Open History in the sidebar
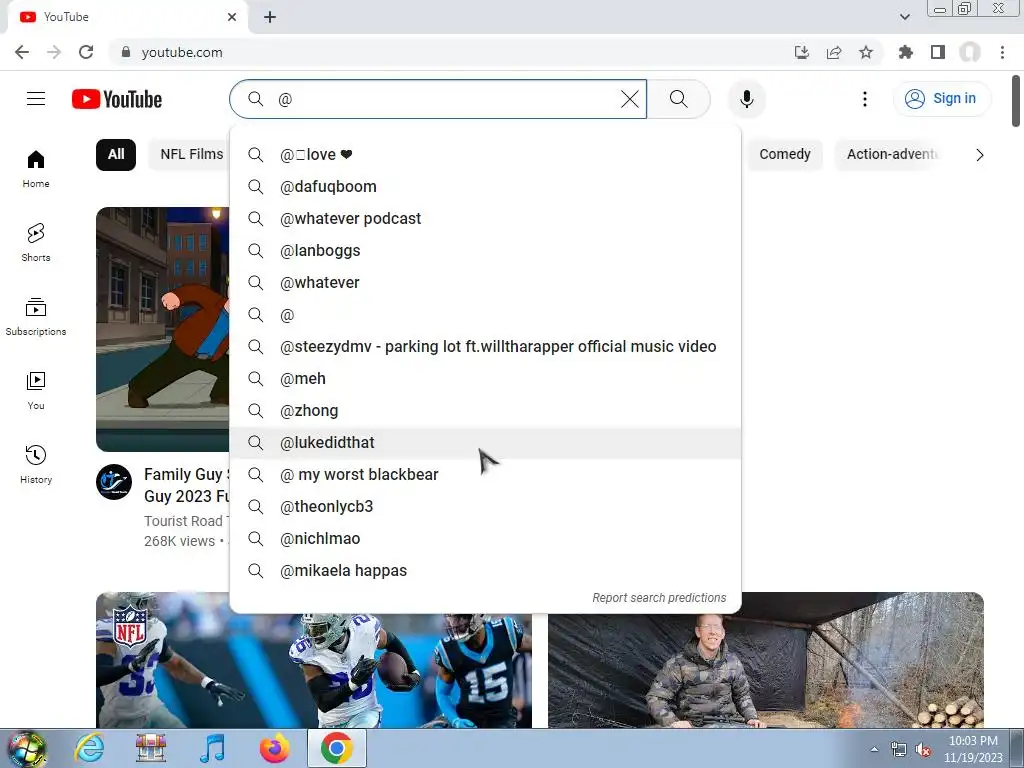The width and height of the screenshot is (1024, 768). pos(36,464)
